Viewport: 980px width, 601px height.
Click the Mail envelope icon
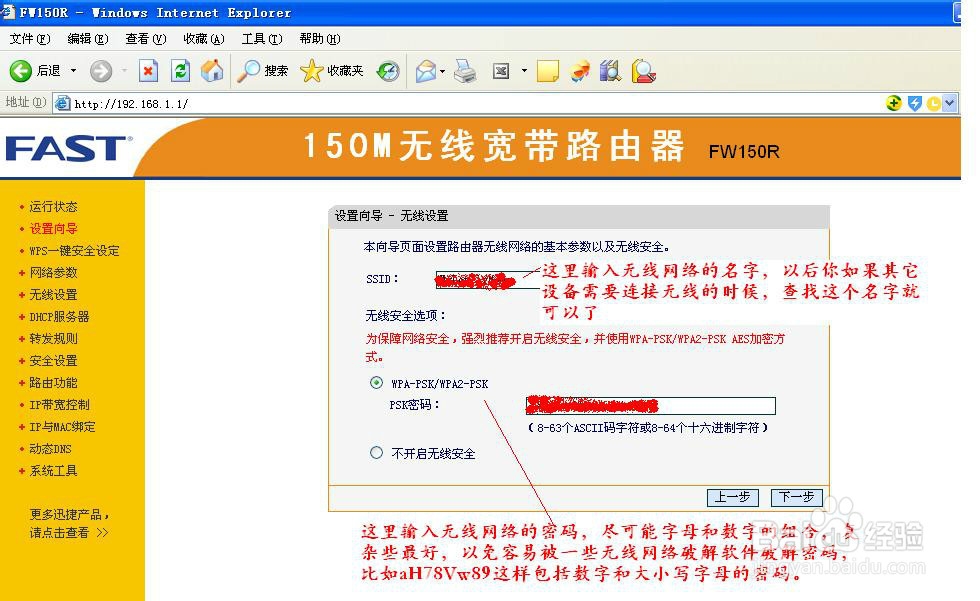point(426,71)
